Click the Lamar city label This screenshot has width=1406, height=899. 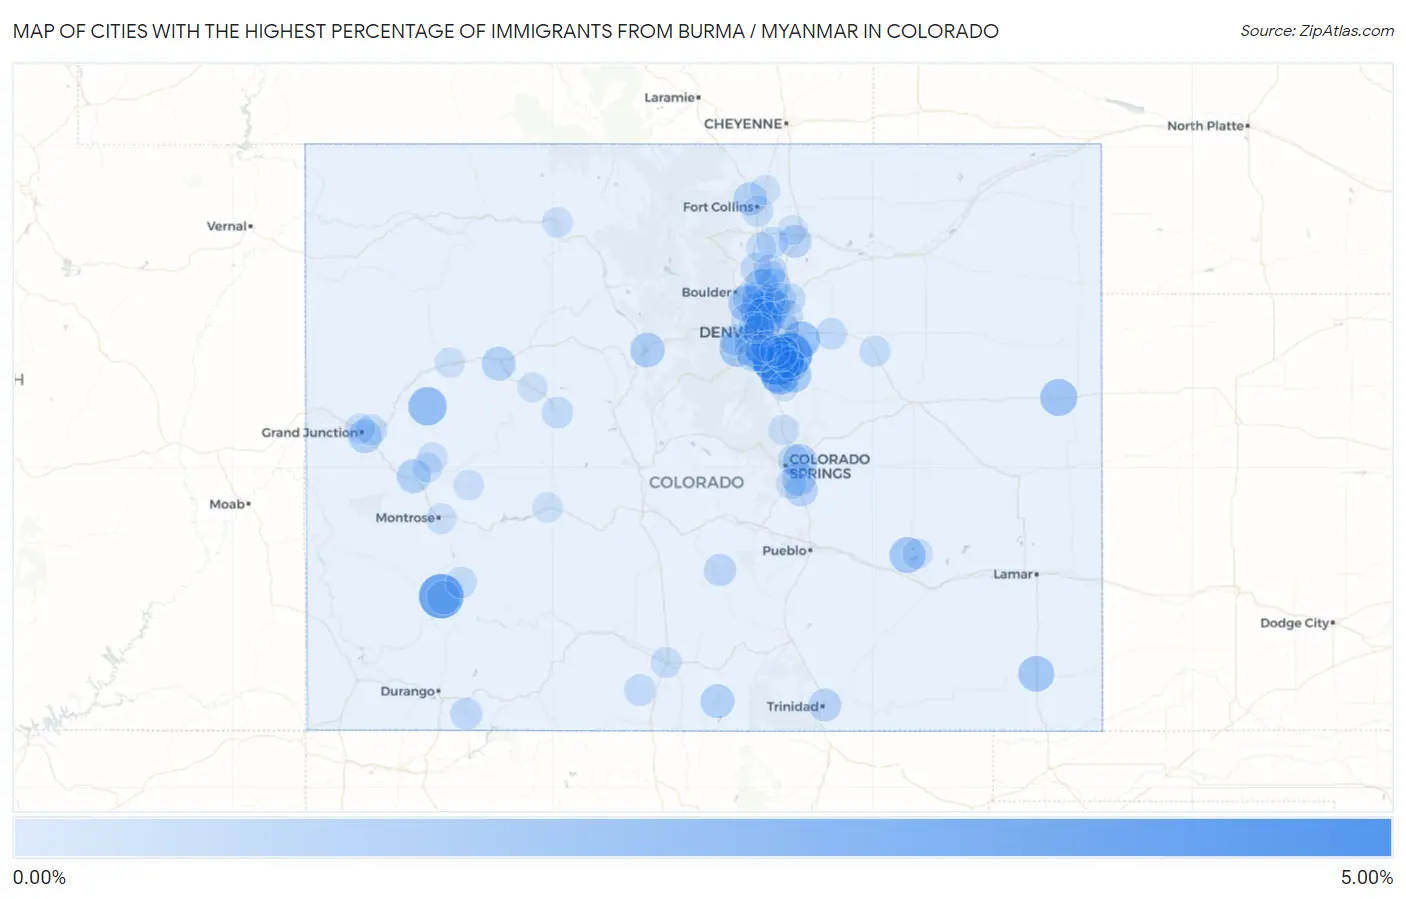[1015, 574]
